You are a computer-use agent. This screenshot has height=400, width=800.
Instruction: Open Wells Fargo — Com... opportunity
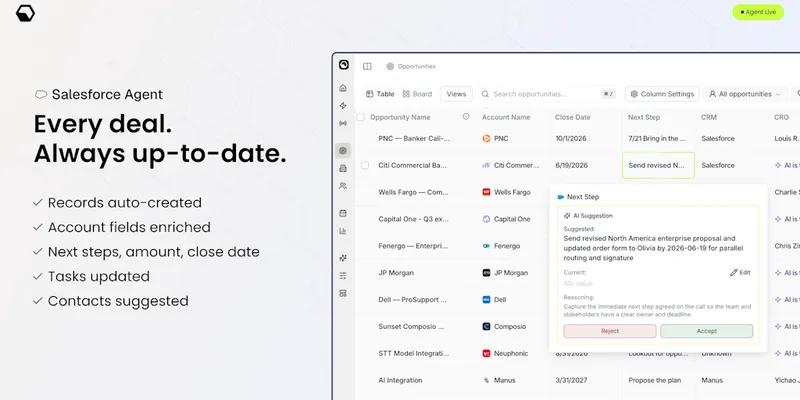pyautogui.click(x=413, y=192)
